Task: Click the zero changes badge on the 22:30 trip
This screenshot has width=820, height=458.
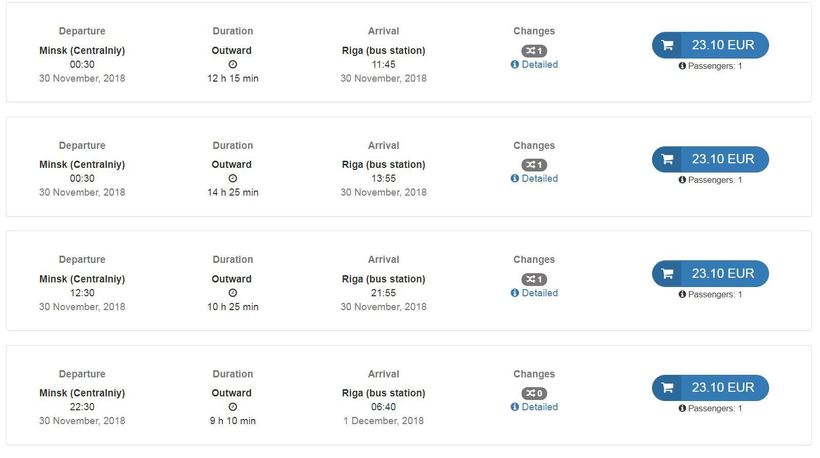Action: coord(534,393)
